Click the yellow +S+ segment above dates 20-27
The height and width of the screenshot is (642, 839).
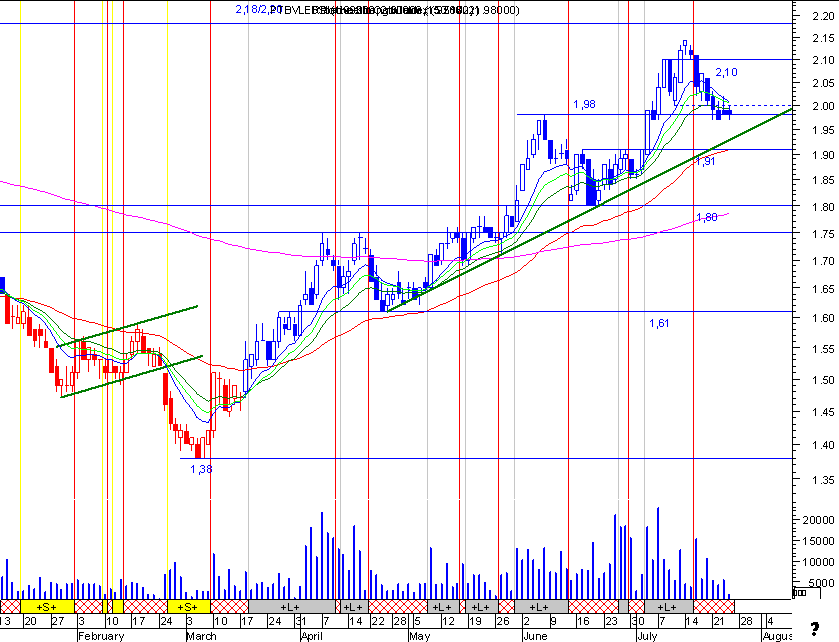pyautogui.click(x=47, y=607)
